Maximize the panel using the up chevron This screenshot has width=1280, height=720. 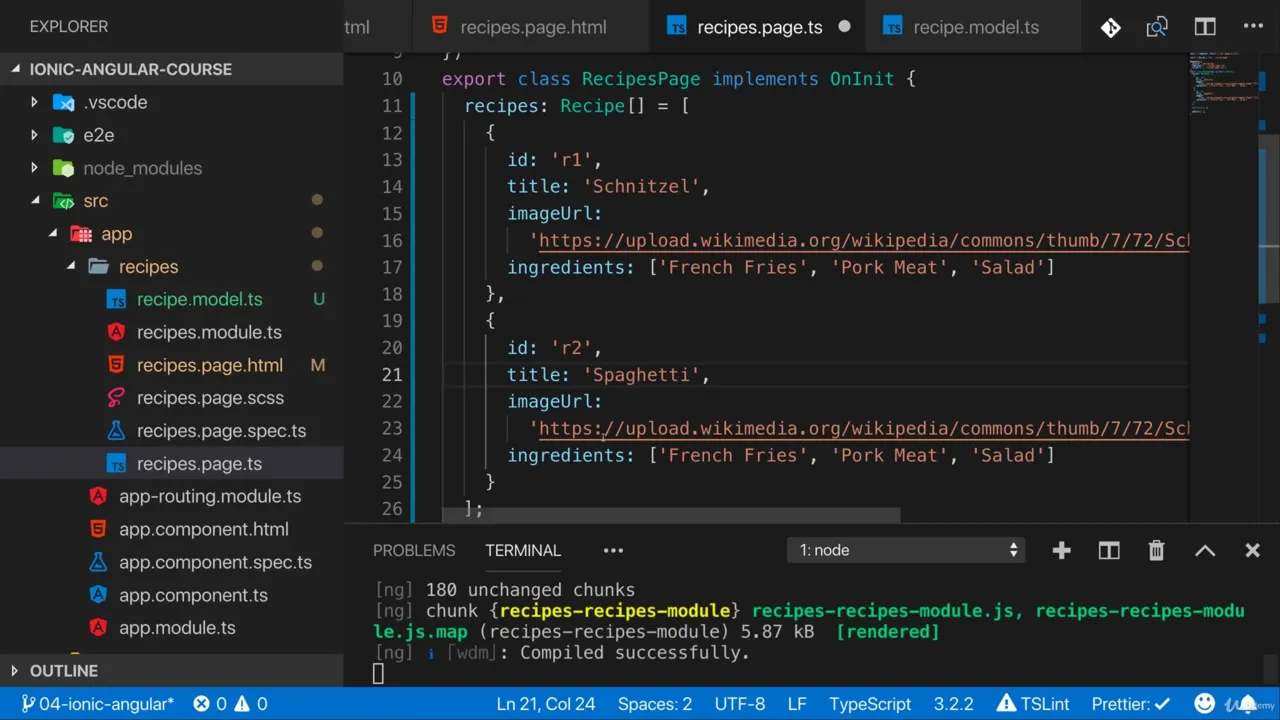pyautogui.click(x=1205, y=550)
